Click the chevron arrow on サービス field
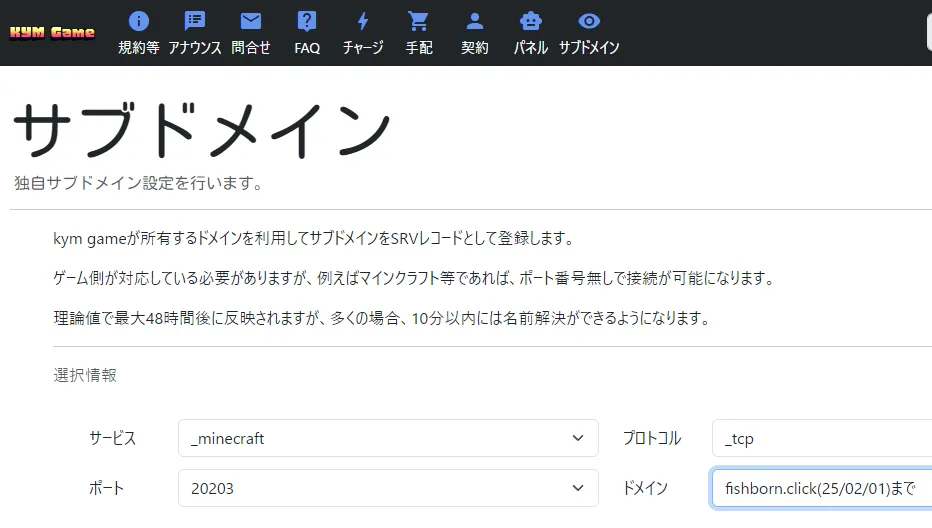Image resolution: width=932 pixels, height=528 pixels. [577, 438]
